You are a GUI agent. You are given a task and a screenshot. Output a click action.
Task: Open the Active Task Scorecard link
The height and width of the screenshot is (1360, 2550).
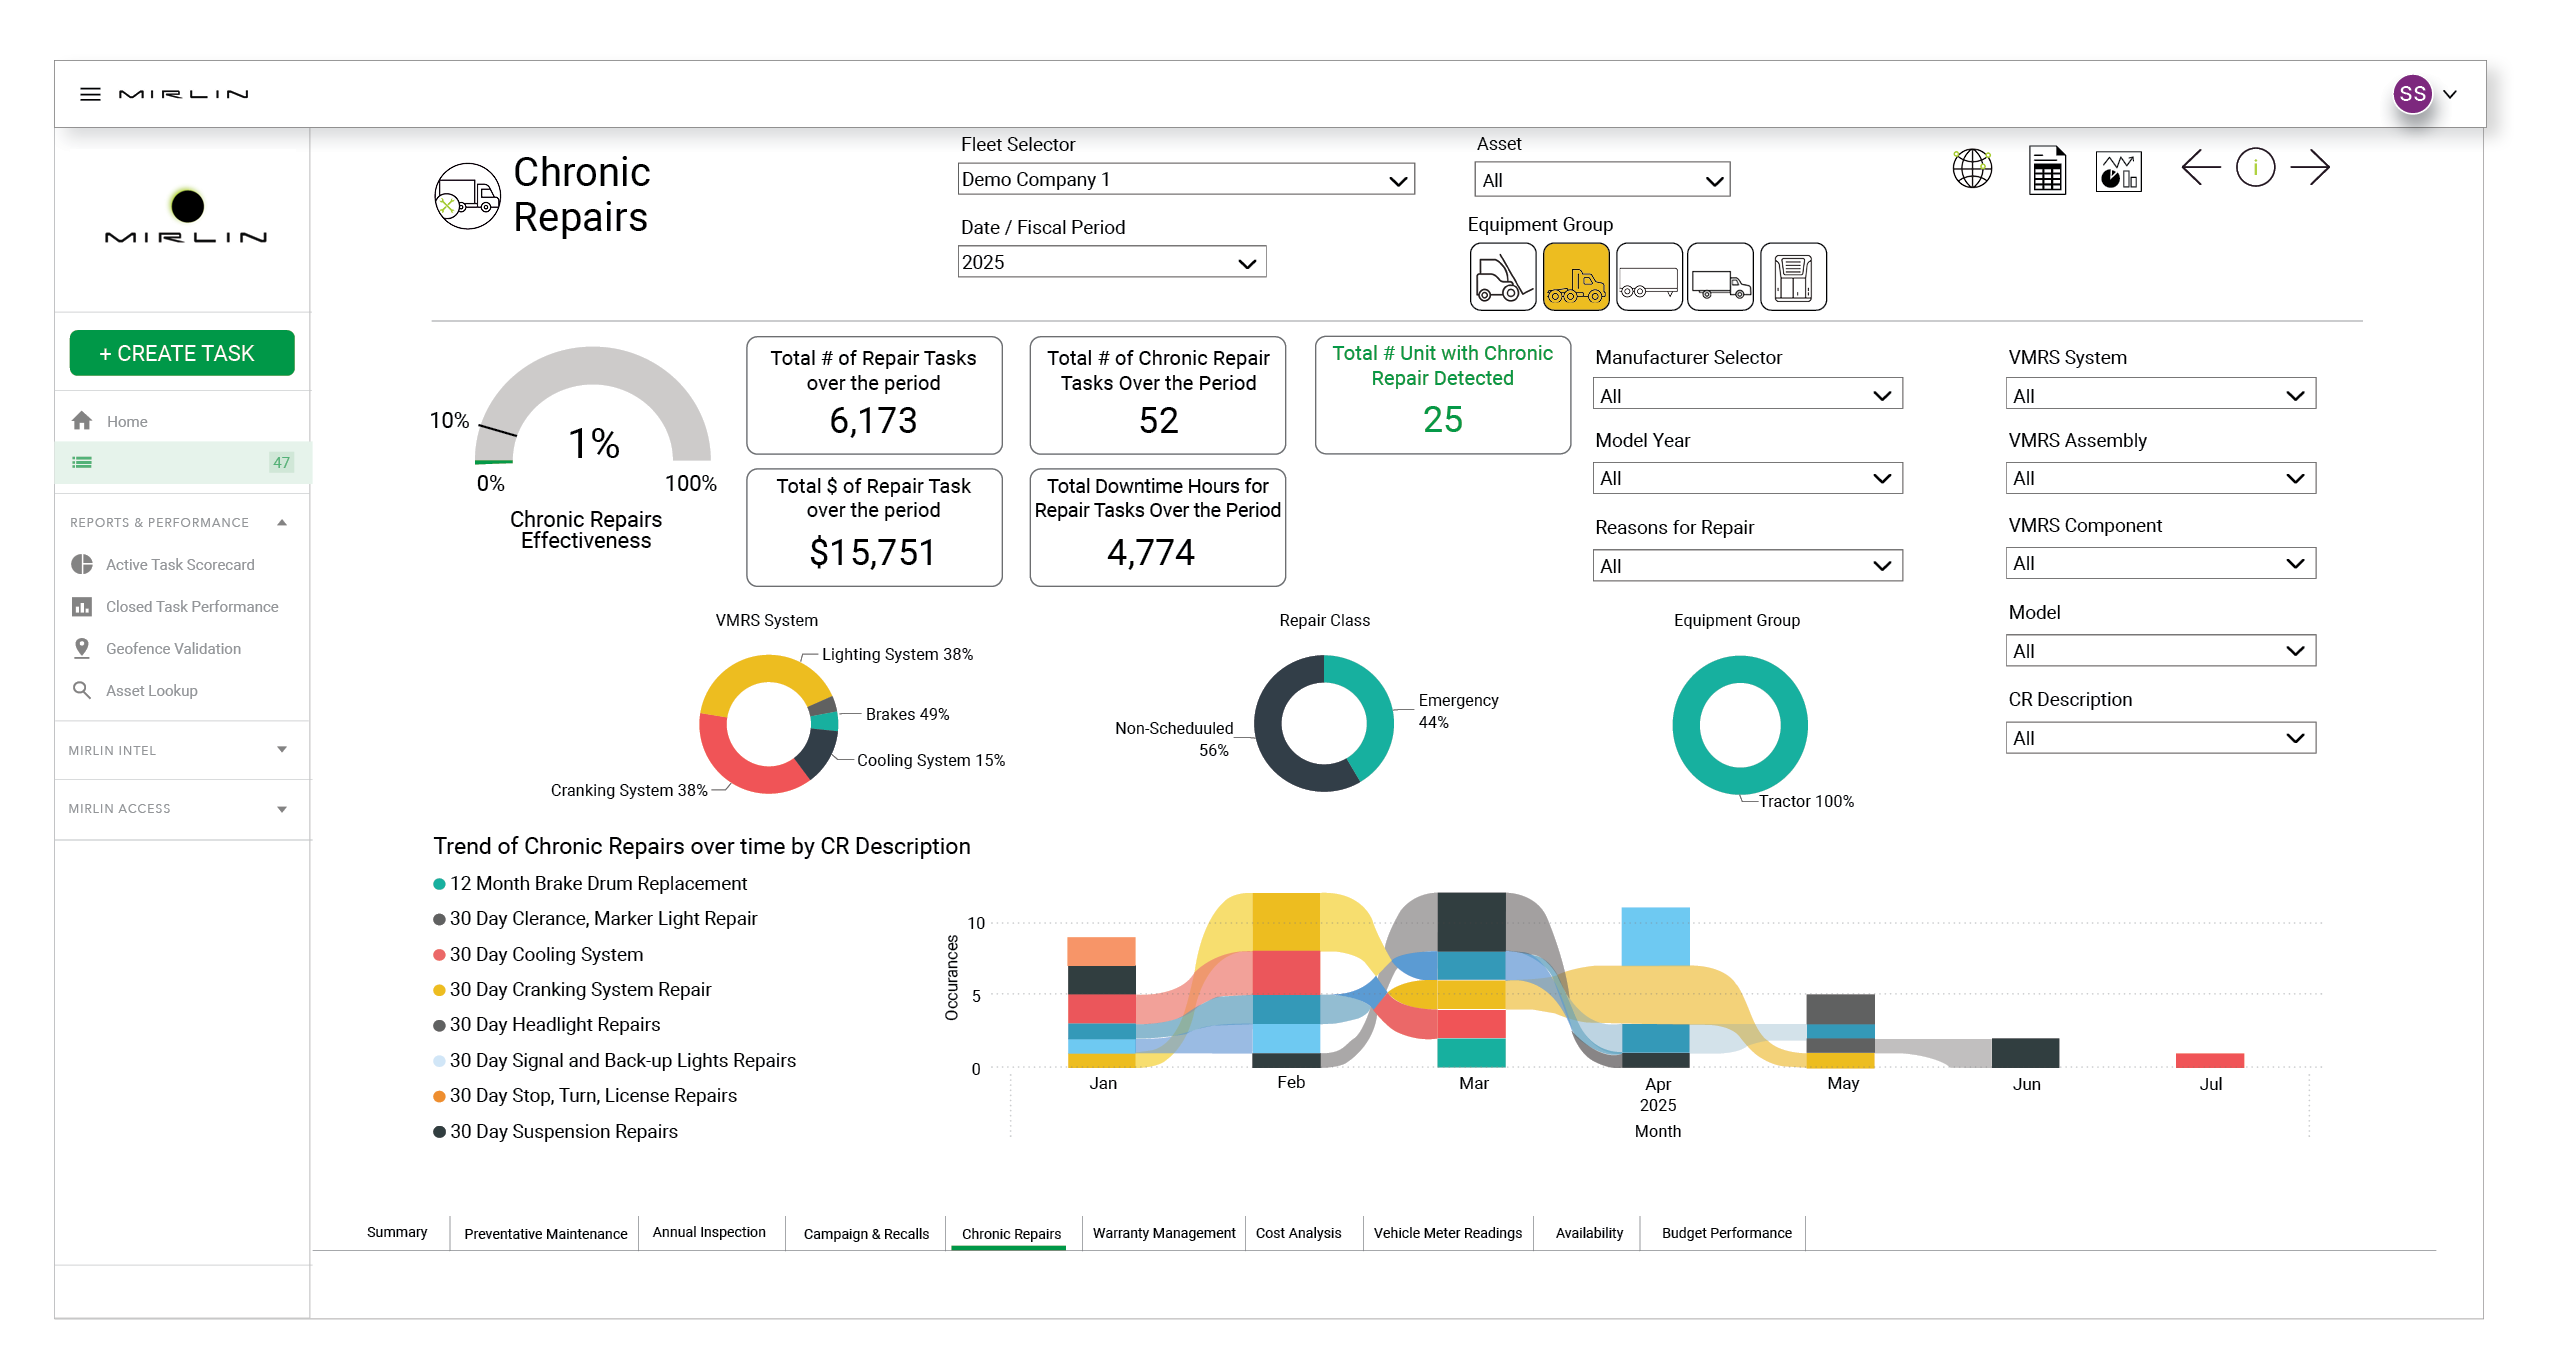[x=180, y=564]
